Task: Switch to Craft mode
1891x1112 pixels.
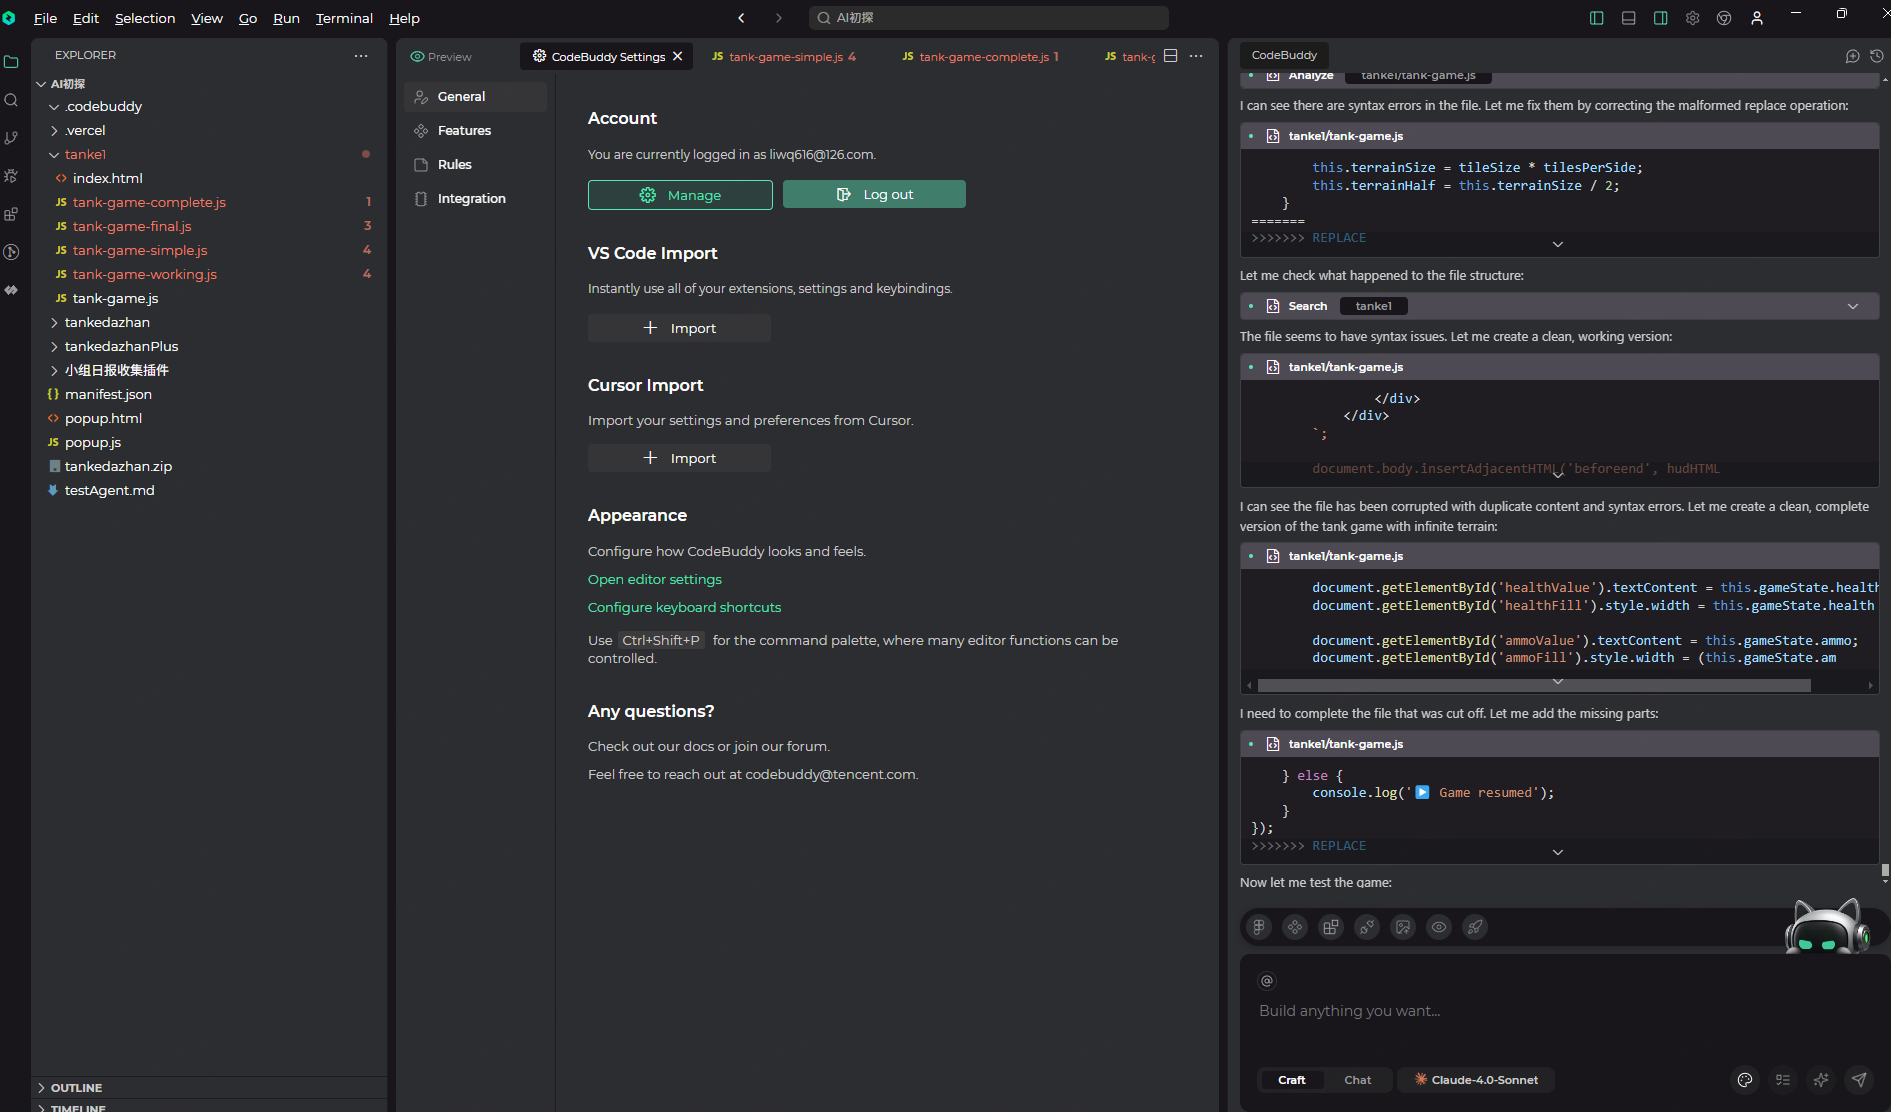Action: (1291, 1080)
